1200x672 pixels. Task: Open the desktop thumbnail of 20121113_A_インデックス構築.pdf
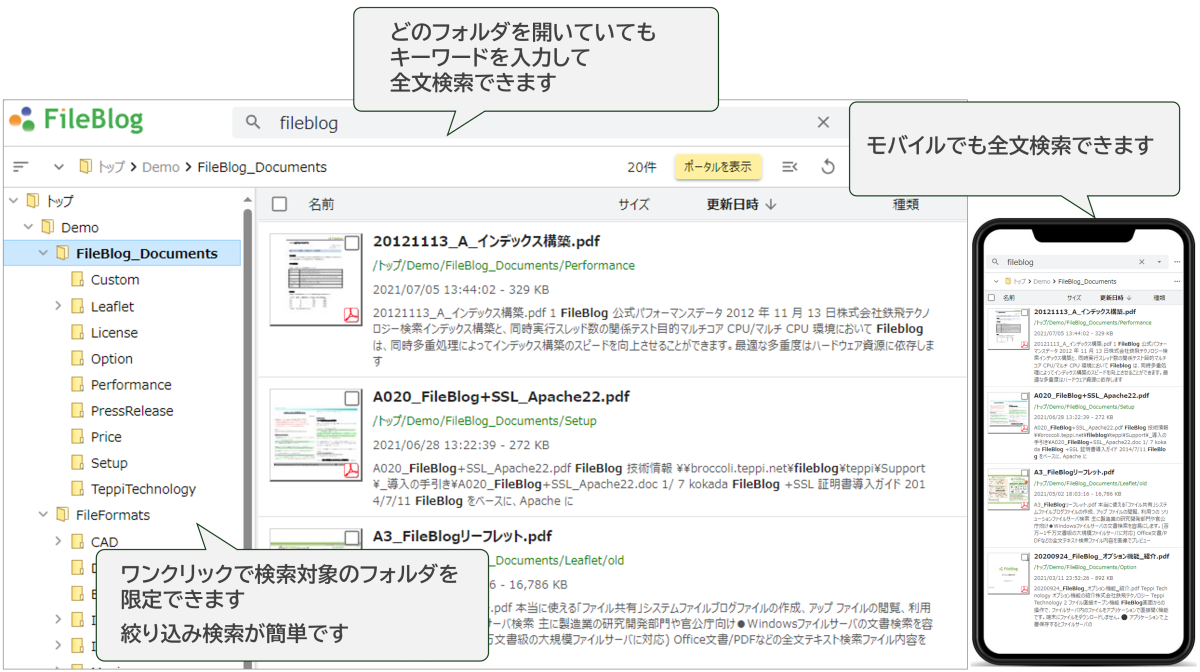pos(315,280)
